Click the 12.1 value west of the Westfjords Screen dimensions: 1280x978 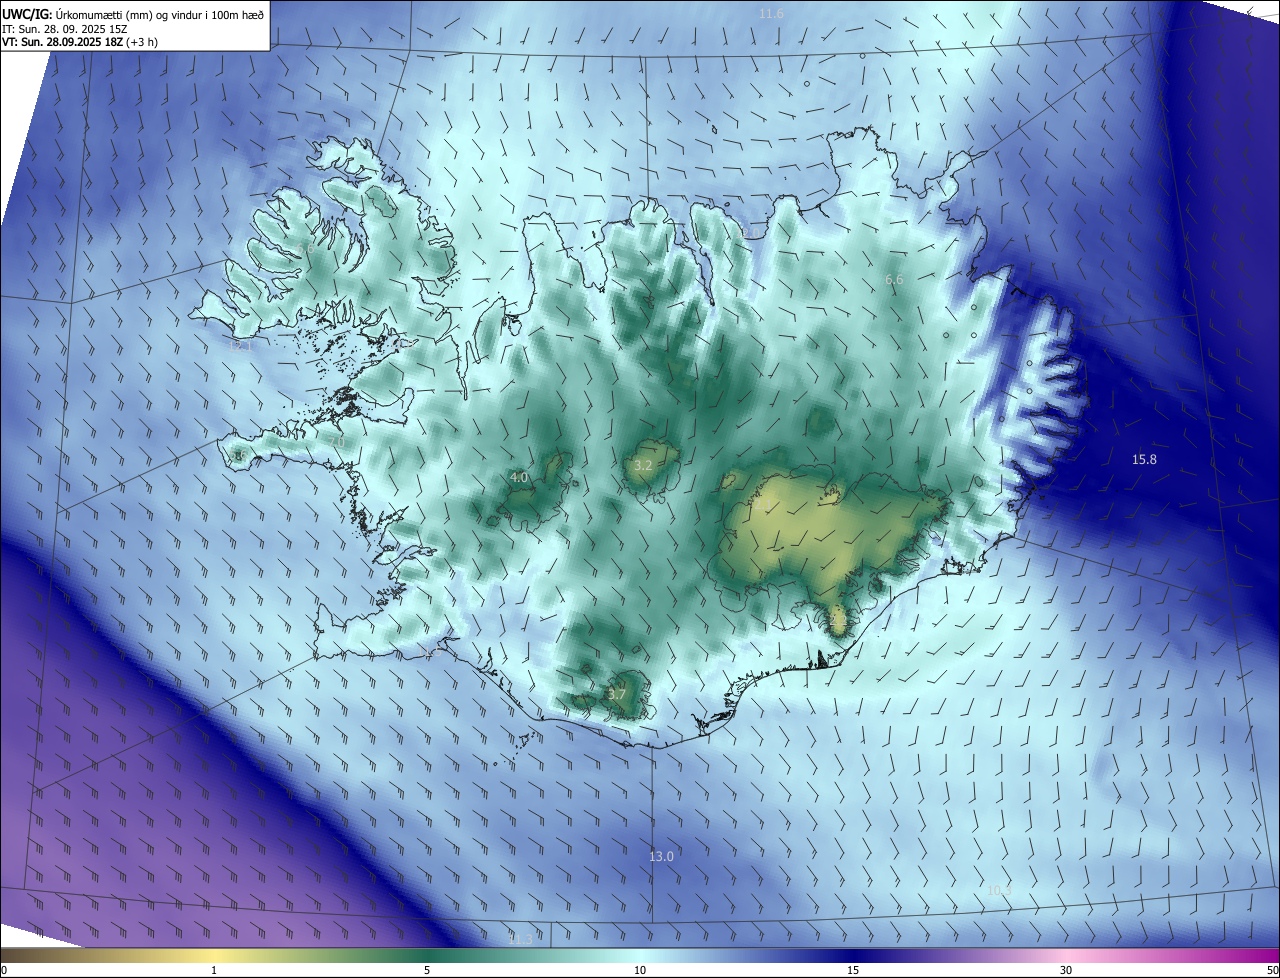tap(242, 345)
